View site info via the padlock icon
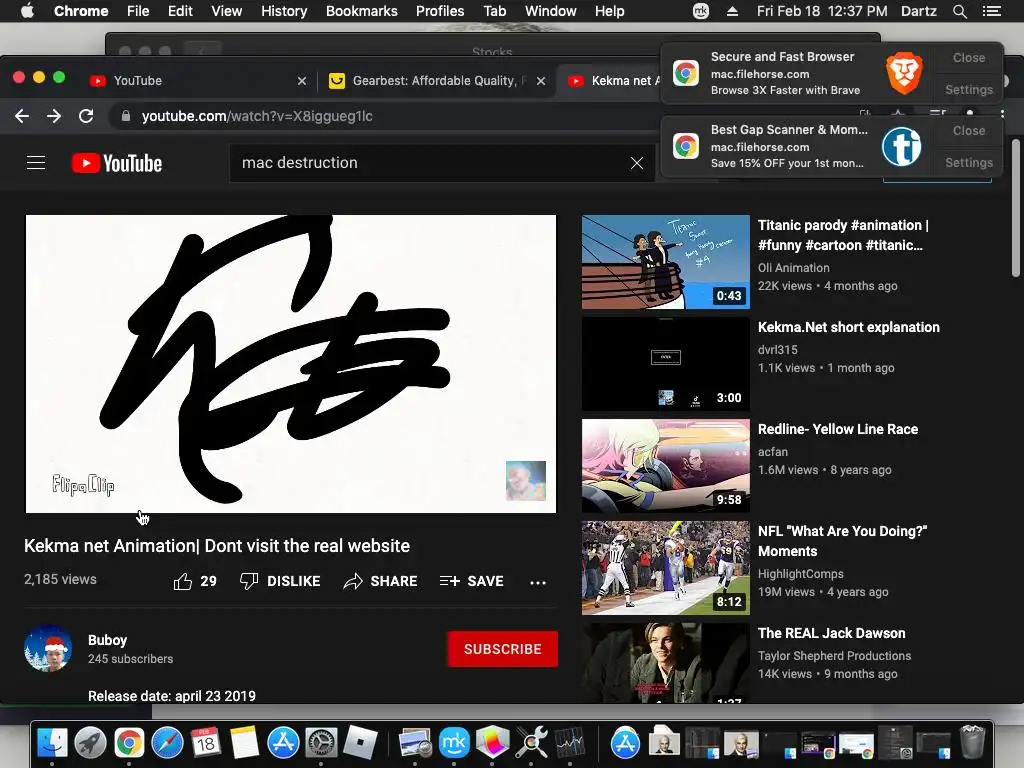The width and height of the screenshot is (1024, 768). tap(126, 116)
